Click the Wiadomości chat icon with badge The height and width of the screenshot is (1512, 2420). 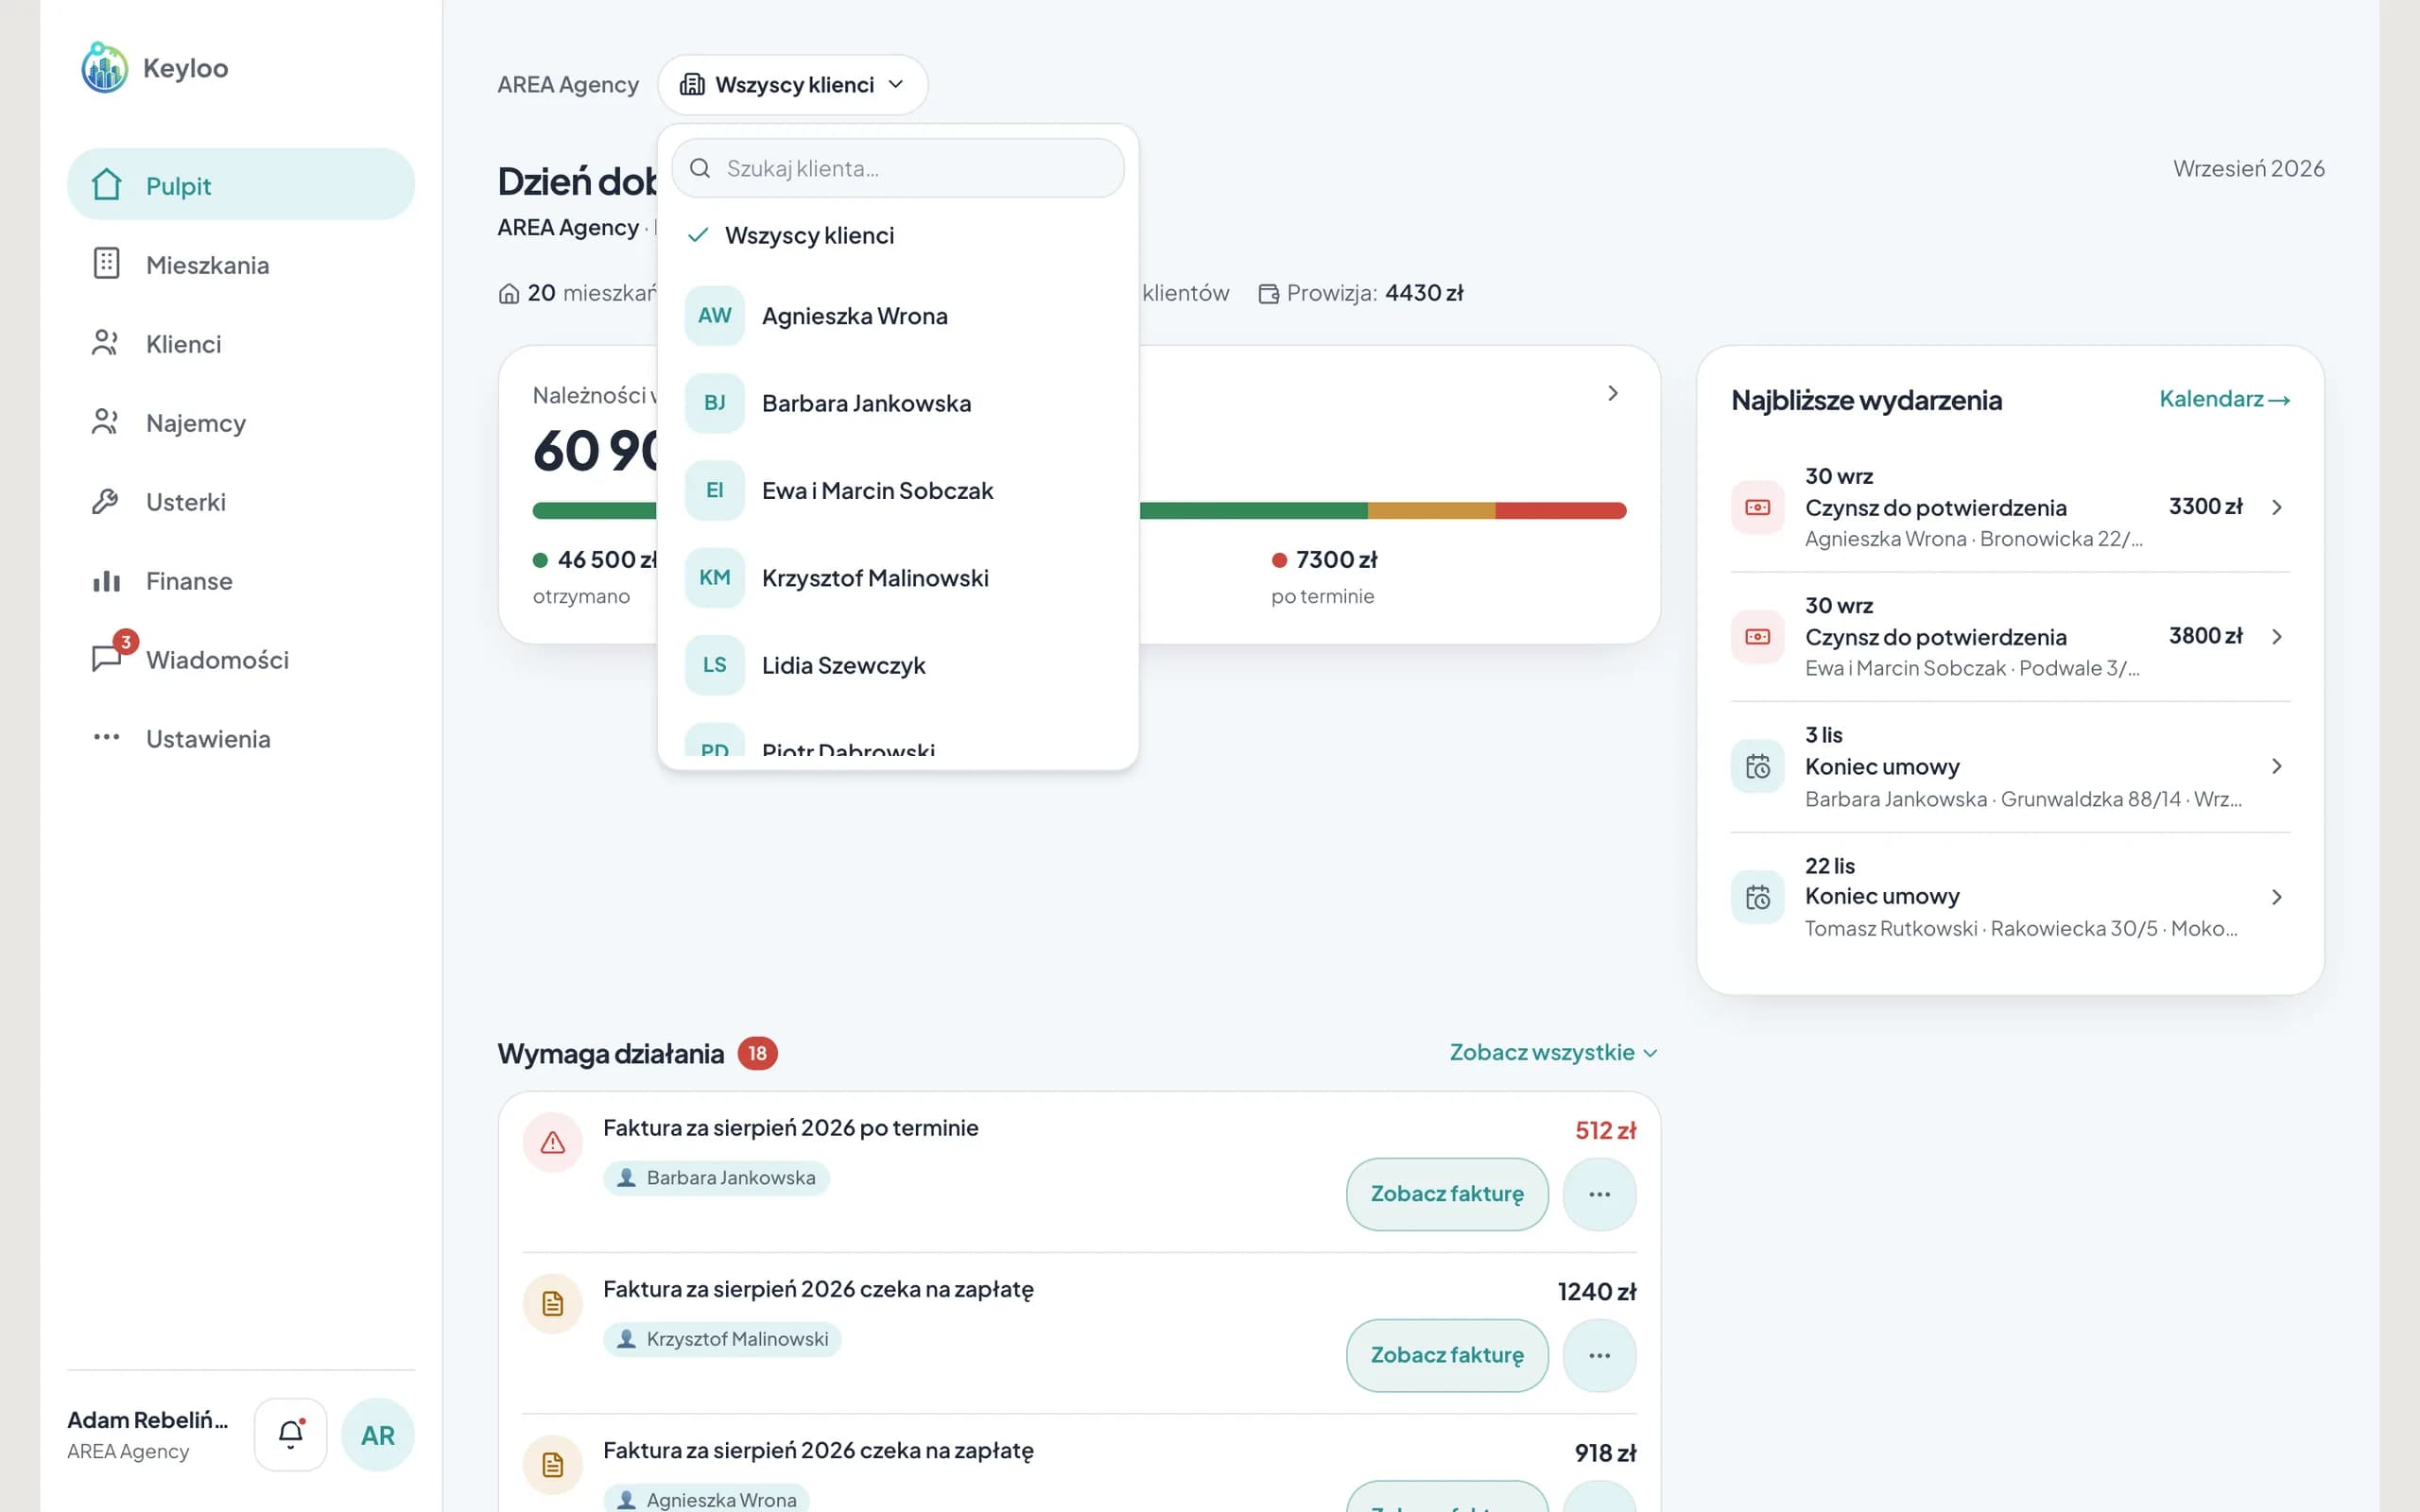point(107,657)
